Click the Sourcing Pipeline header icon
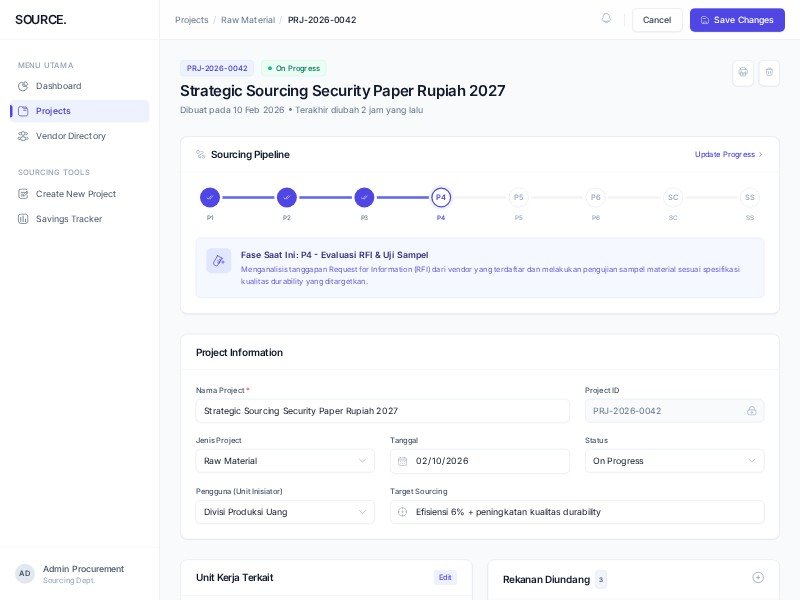The image size is (800, 600). [x=201, y=155]
